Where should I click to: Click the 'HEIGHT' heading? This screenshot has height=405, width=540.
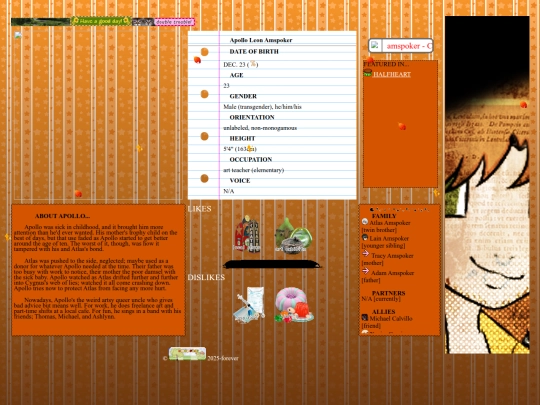click(242, 138)
